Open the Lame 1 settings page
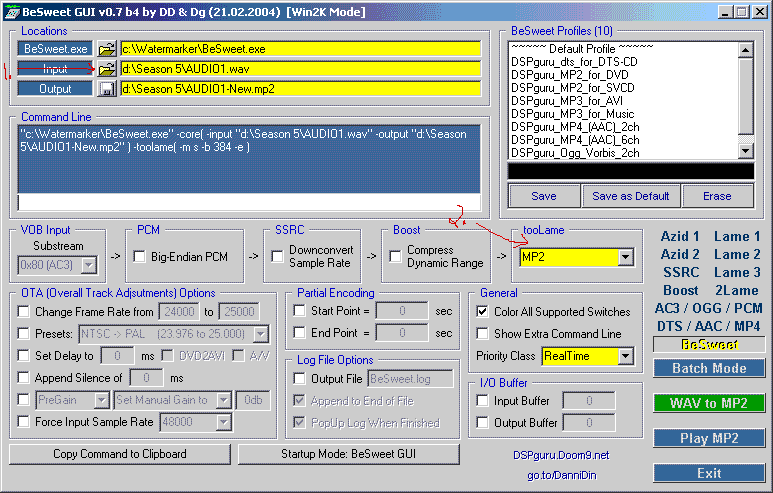The image size is (773, 493). 737,237
